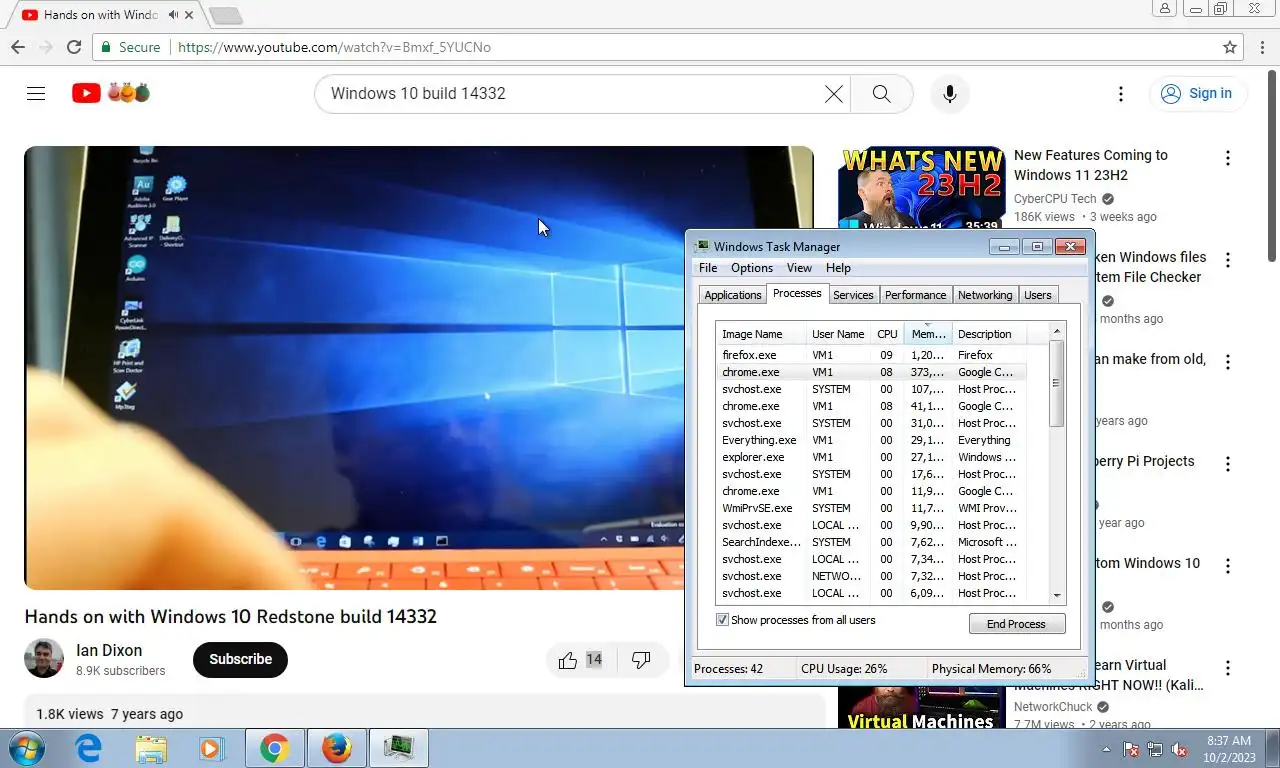Go back with the browser back arrow
Image resolution: width=1280 pixels, height=768 pixels.
(x=18, y=47)
